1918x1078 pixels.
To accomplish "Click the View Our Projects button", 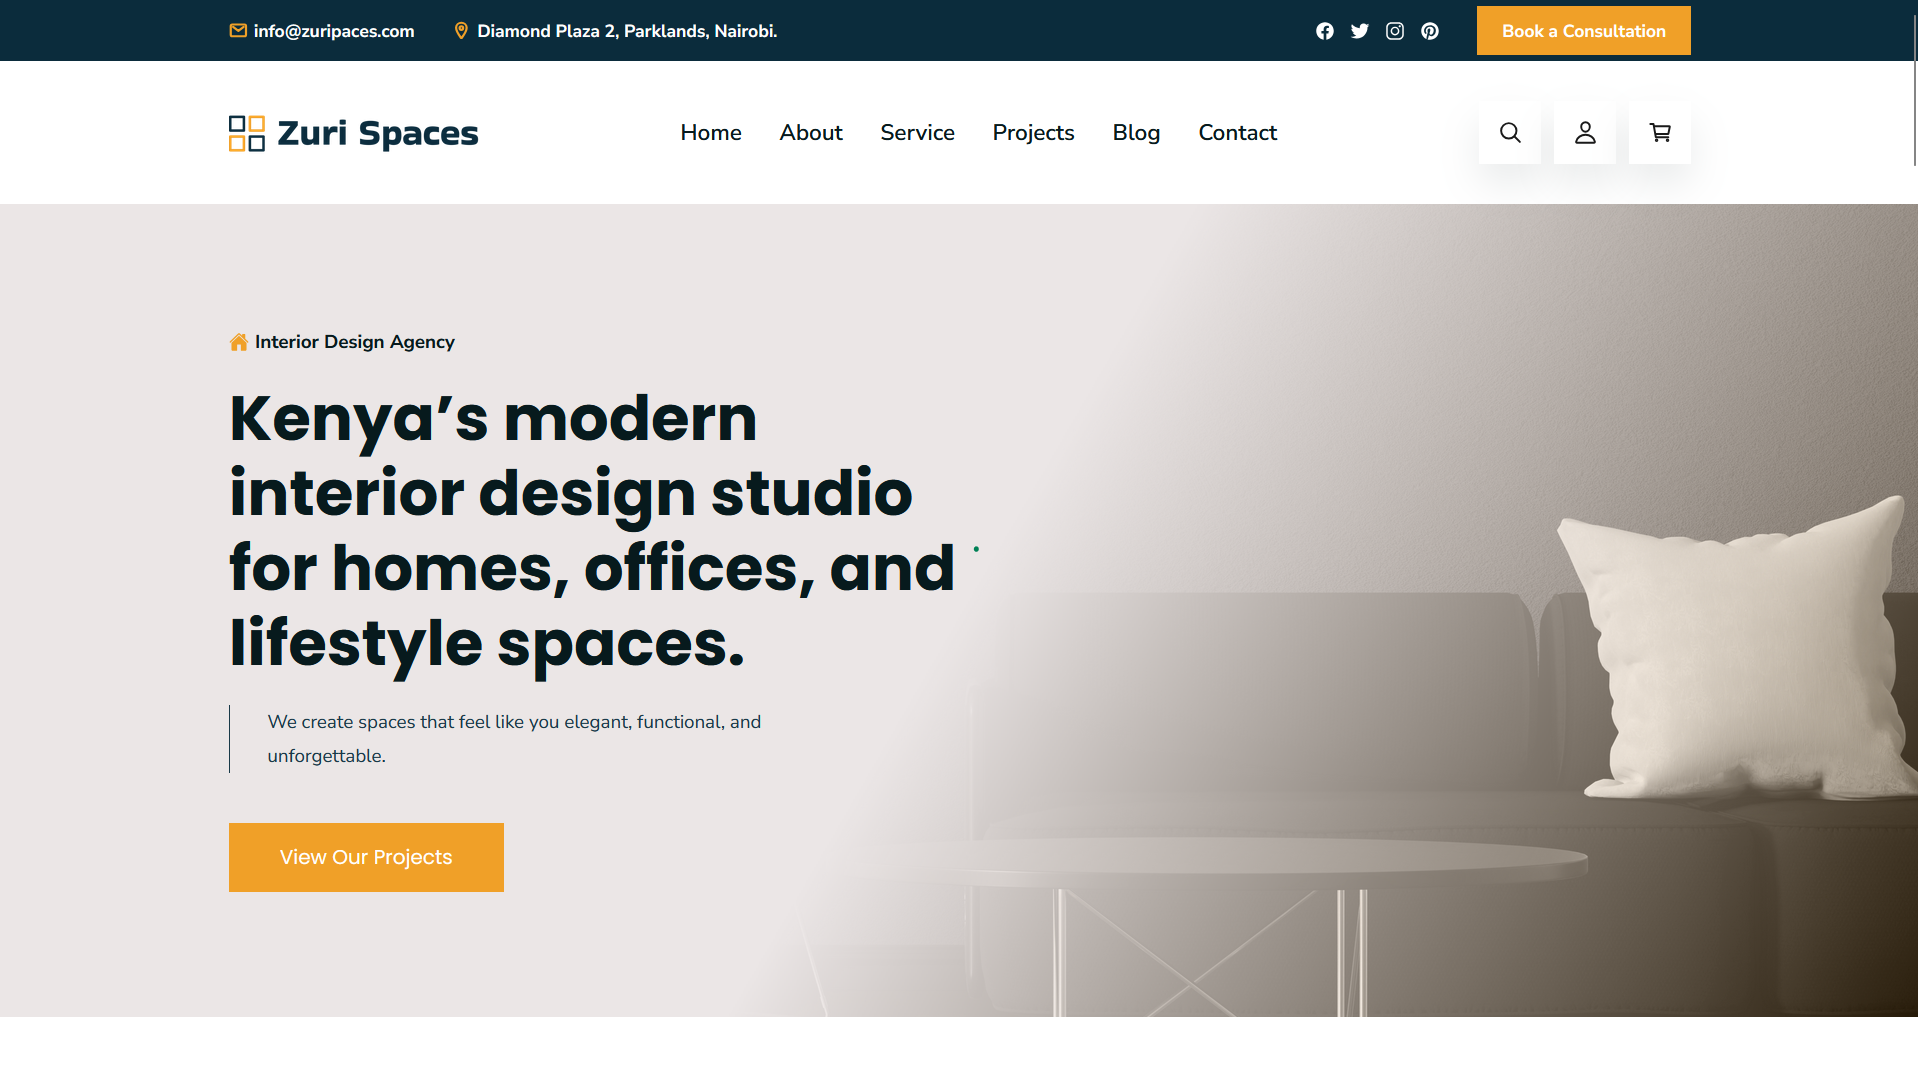I will click(x=366, y=857).
